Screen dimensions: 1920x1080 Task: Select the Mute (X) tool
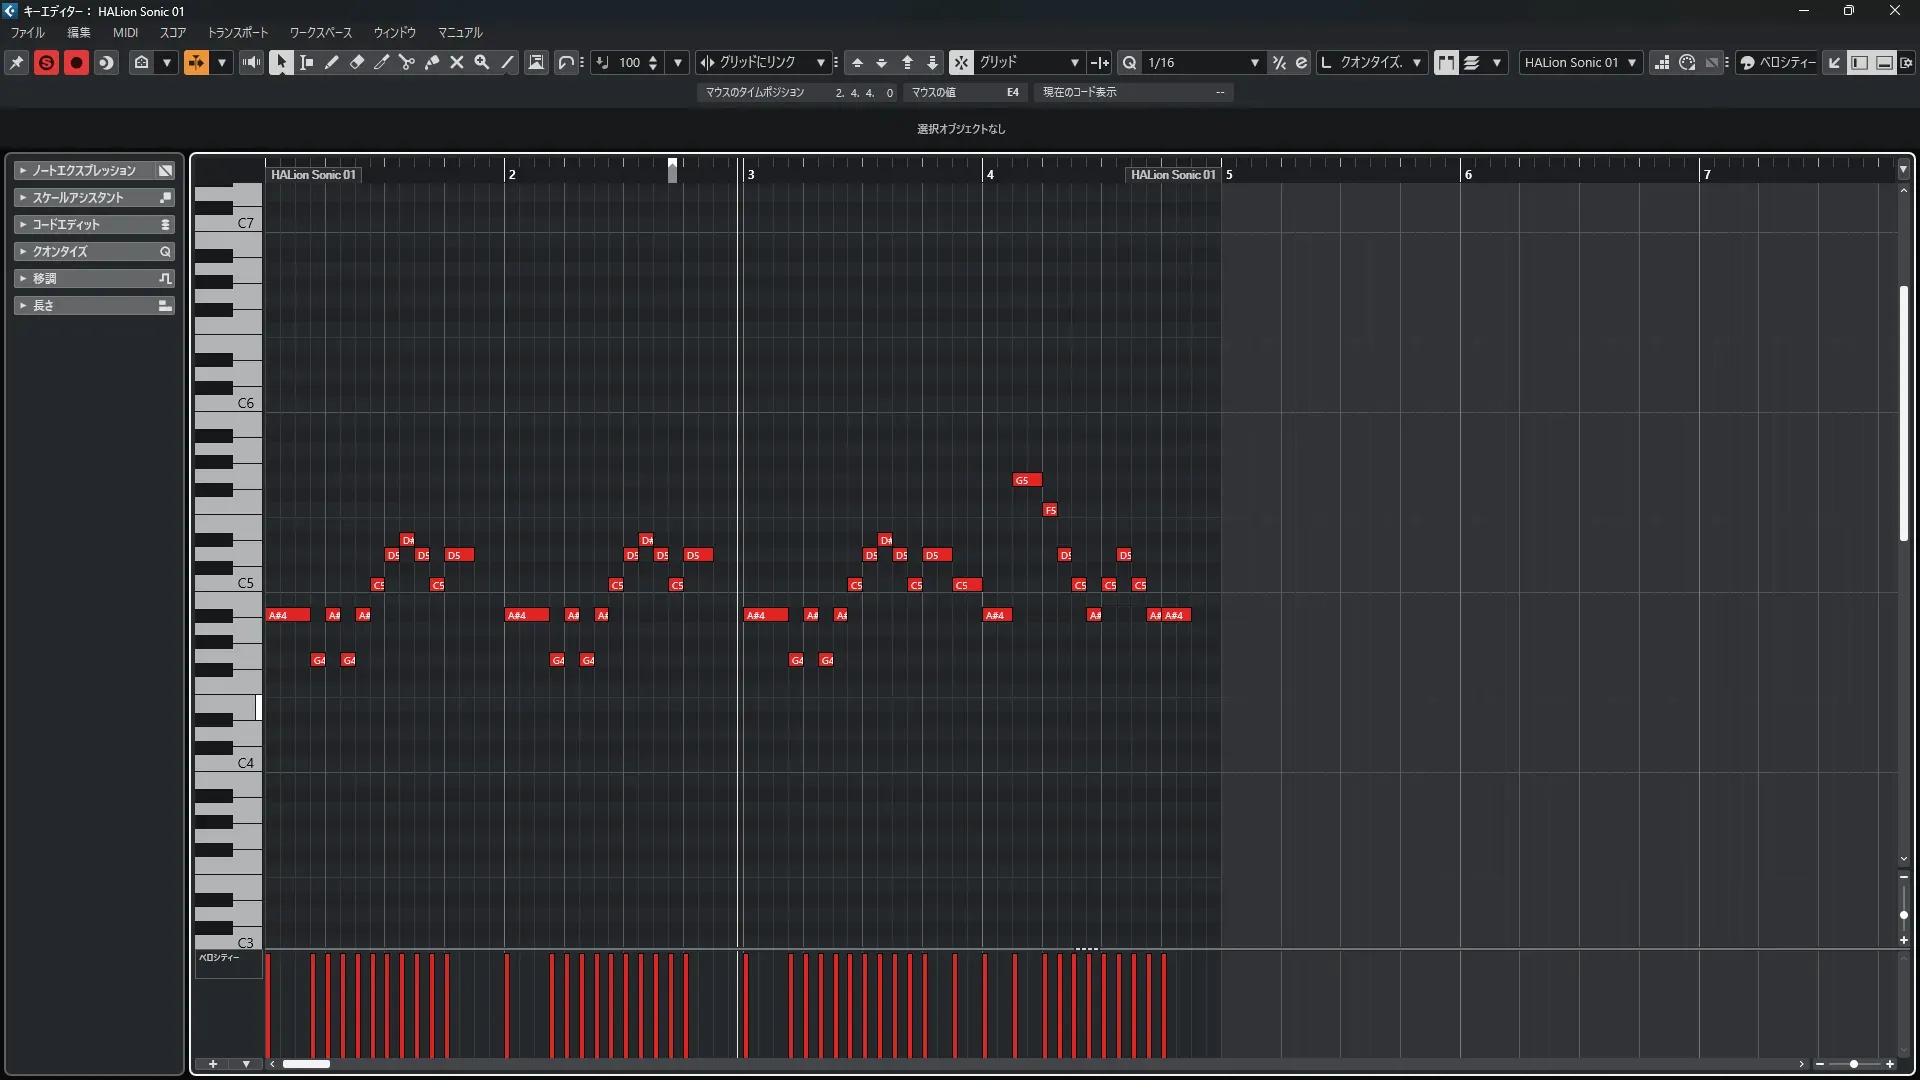coord(457,62)
